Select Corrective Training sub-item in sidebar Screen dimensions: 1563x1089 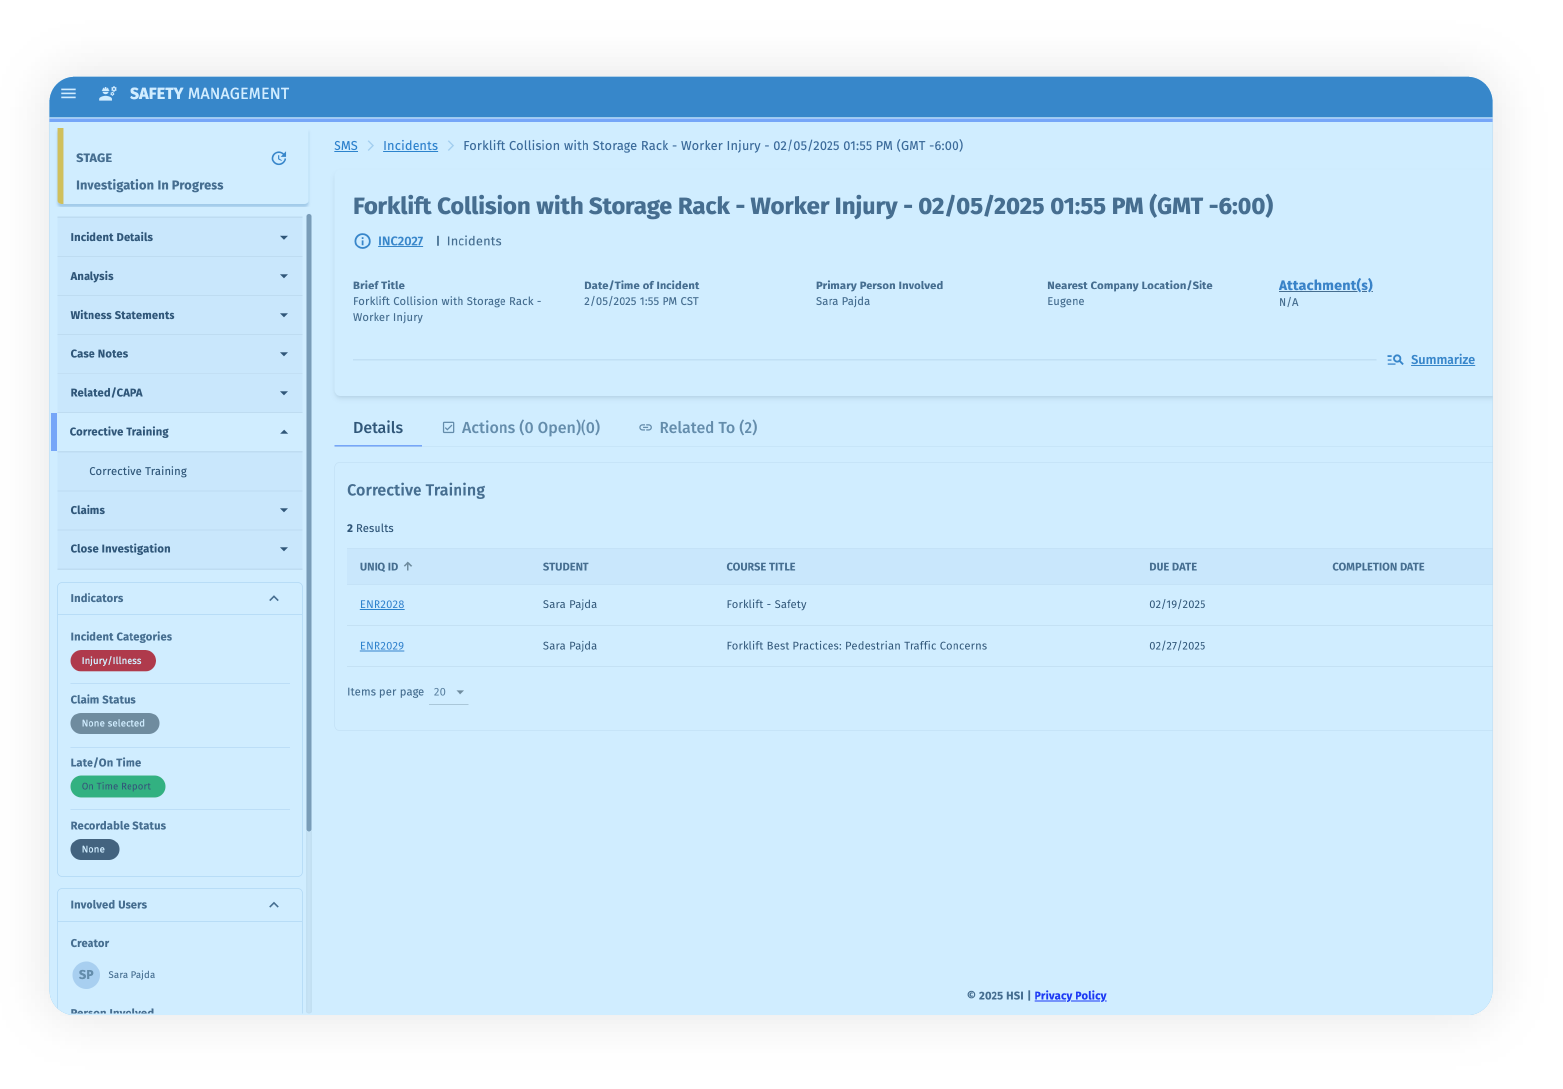[x=138, y=472]
